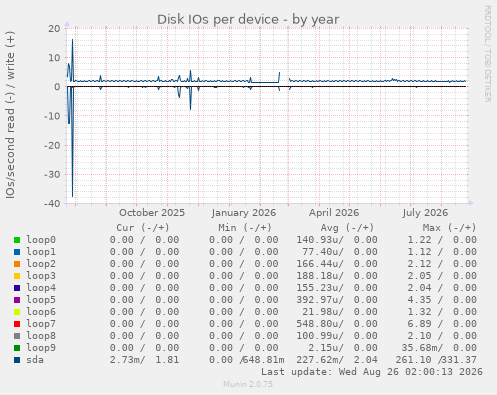
Task: Click the 'Max (-/+)' column header
Action: pyautogui.click(x=449, y=228)
